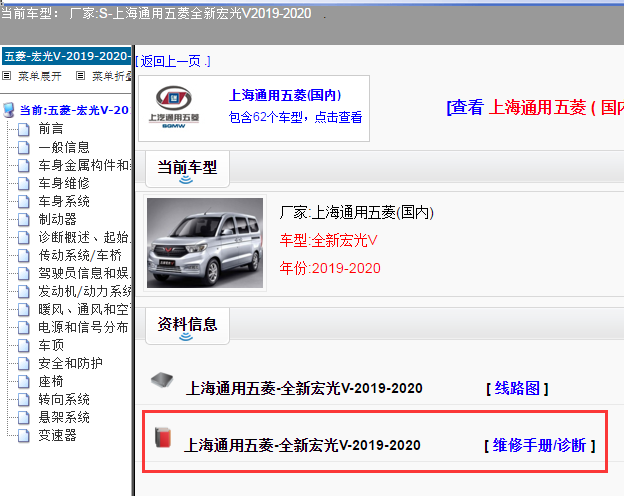The width and height of the screenshot is (624, 496).
Task: Open the 传动系统/车桥 tree entry
Action: pos(80,256)
